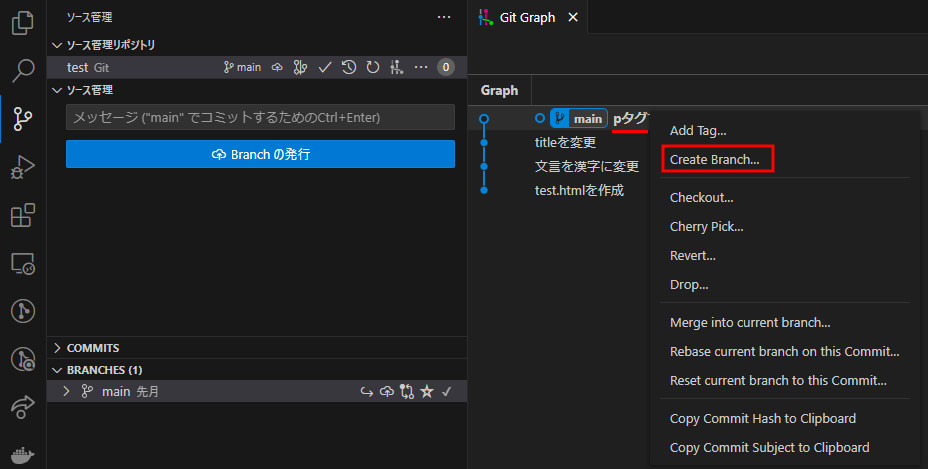This screenshot has height=469, width=928.
Task: Click the hollow HEAD commit node in graph
Action: point(484,118)
